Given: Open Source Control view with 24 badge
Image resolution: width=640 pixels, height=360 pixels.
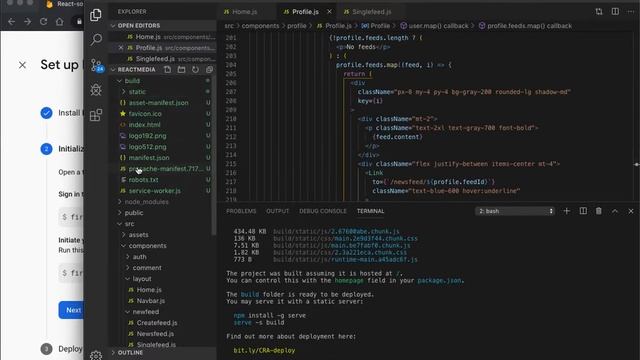Looking at the screenshot, I should click(x=97, y=65).
